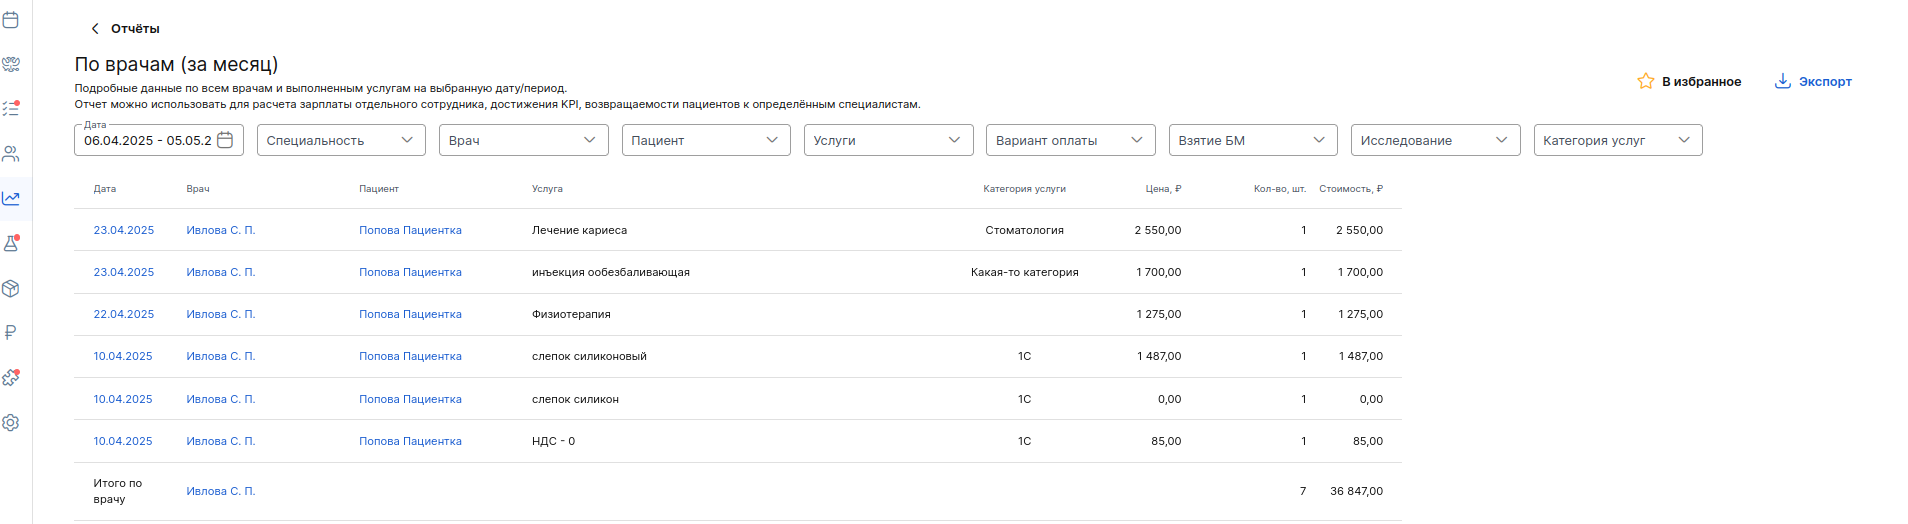The image size is (1908, 524).
Task: Expand the Специальность dropdown
Action: [x=341, y=140]
